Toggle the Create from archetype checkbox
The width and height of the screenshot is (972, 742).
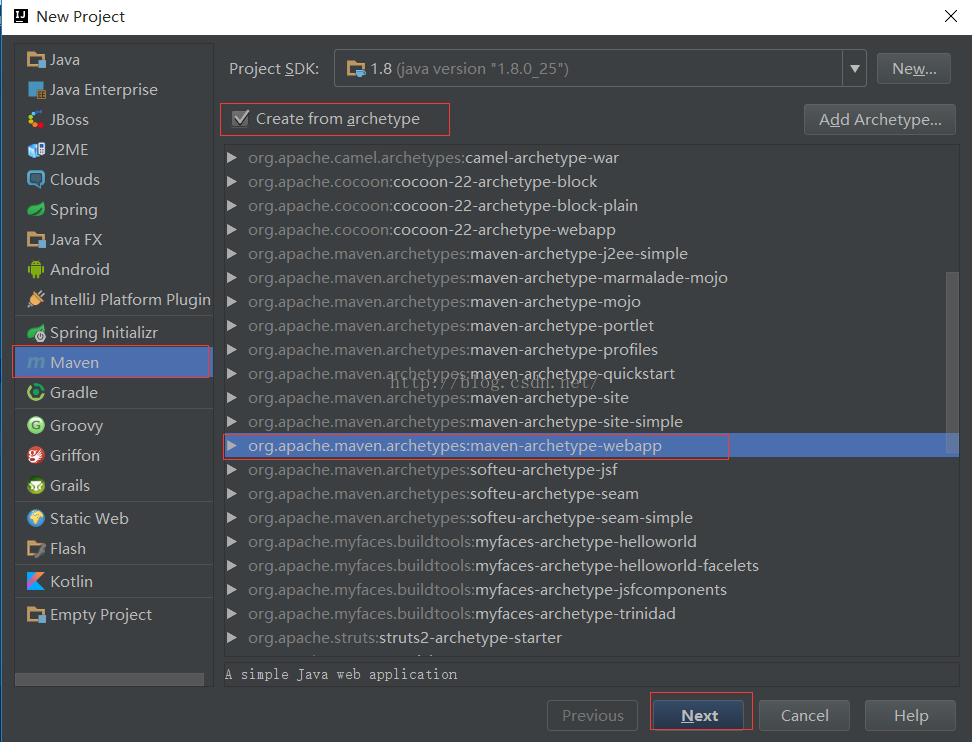[x=241, y=118]
